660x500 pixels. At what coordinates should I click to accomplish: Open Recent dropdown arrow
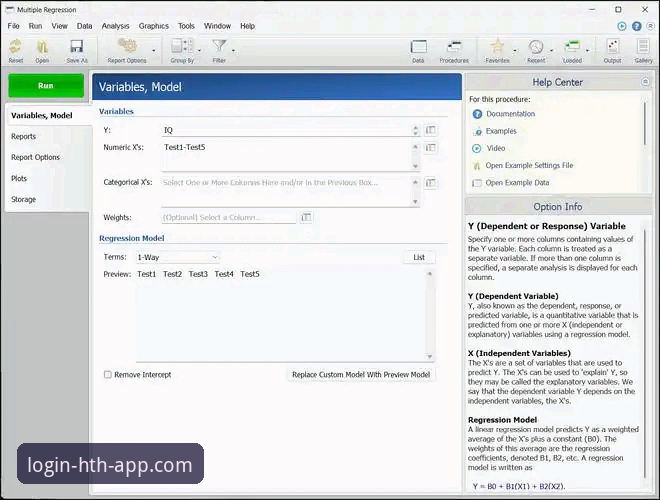[x=551, y=51]
